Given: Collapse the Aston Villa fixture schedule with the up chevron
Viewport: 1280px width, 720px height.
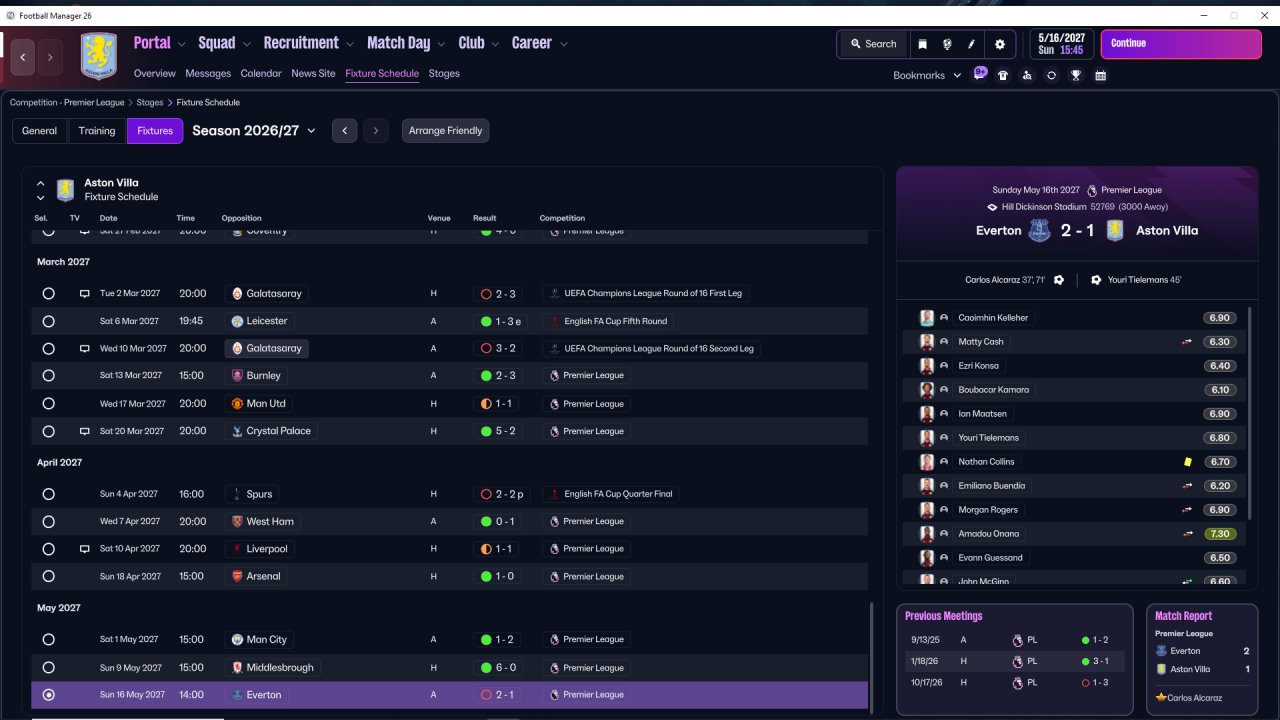Looking at the screenshot, I should pos(41,184).
